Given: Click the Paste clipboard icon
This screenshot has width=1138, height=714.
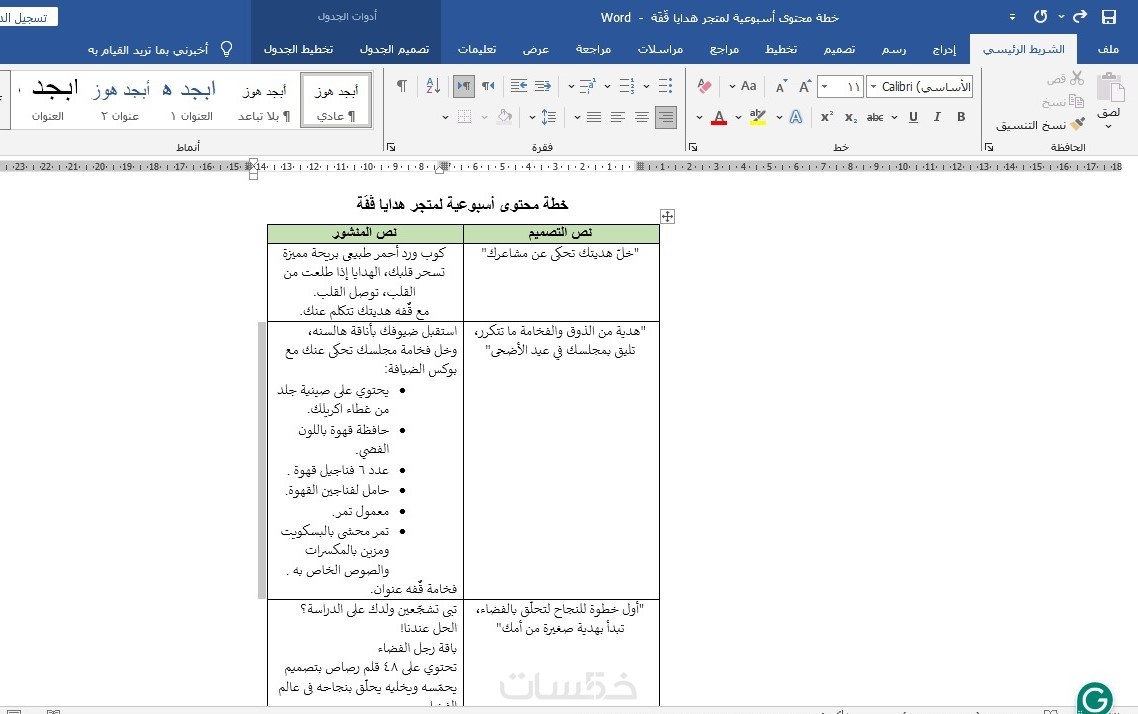Looking at the screenshot, I should click(1110, 89).
